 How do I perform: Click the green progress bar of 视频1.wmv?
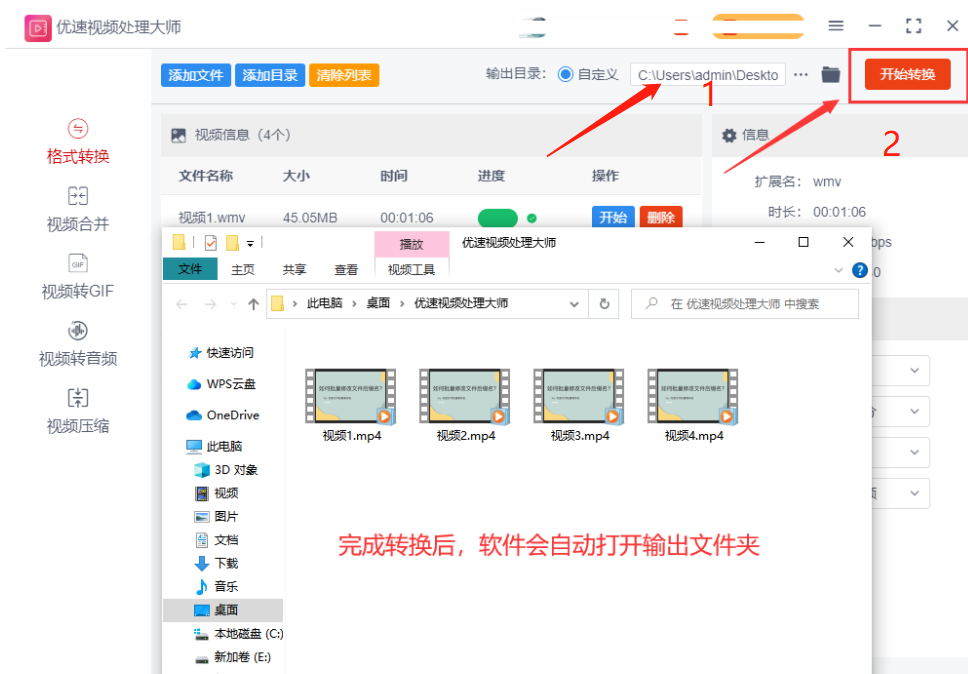(x=498, y=218)
